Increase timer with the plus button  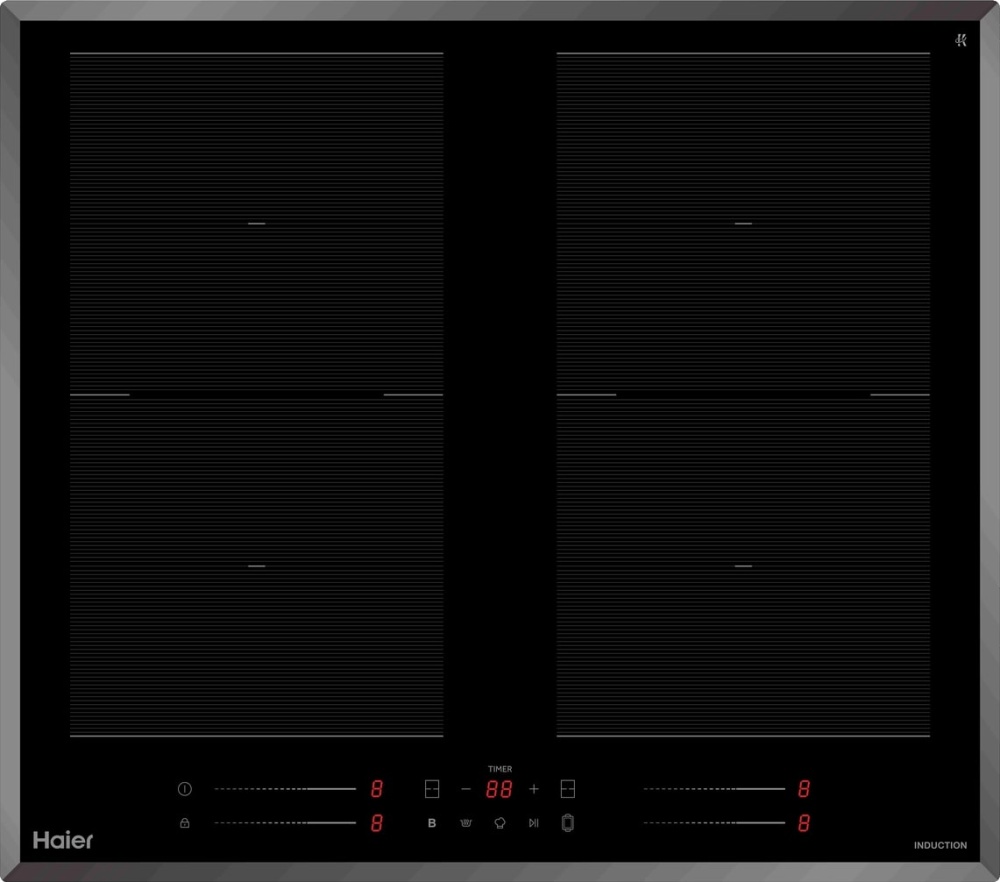(x=534, y=789)
